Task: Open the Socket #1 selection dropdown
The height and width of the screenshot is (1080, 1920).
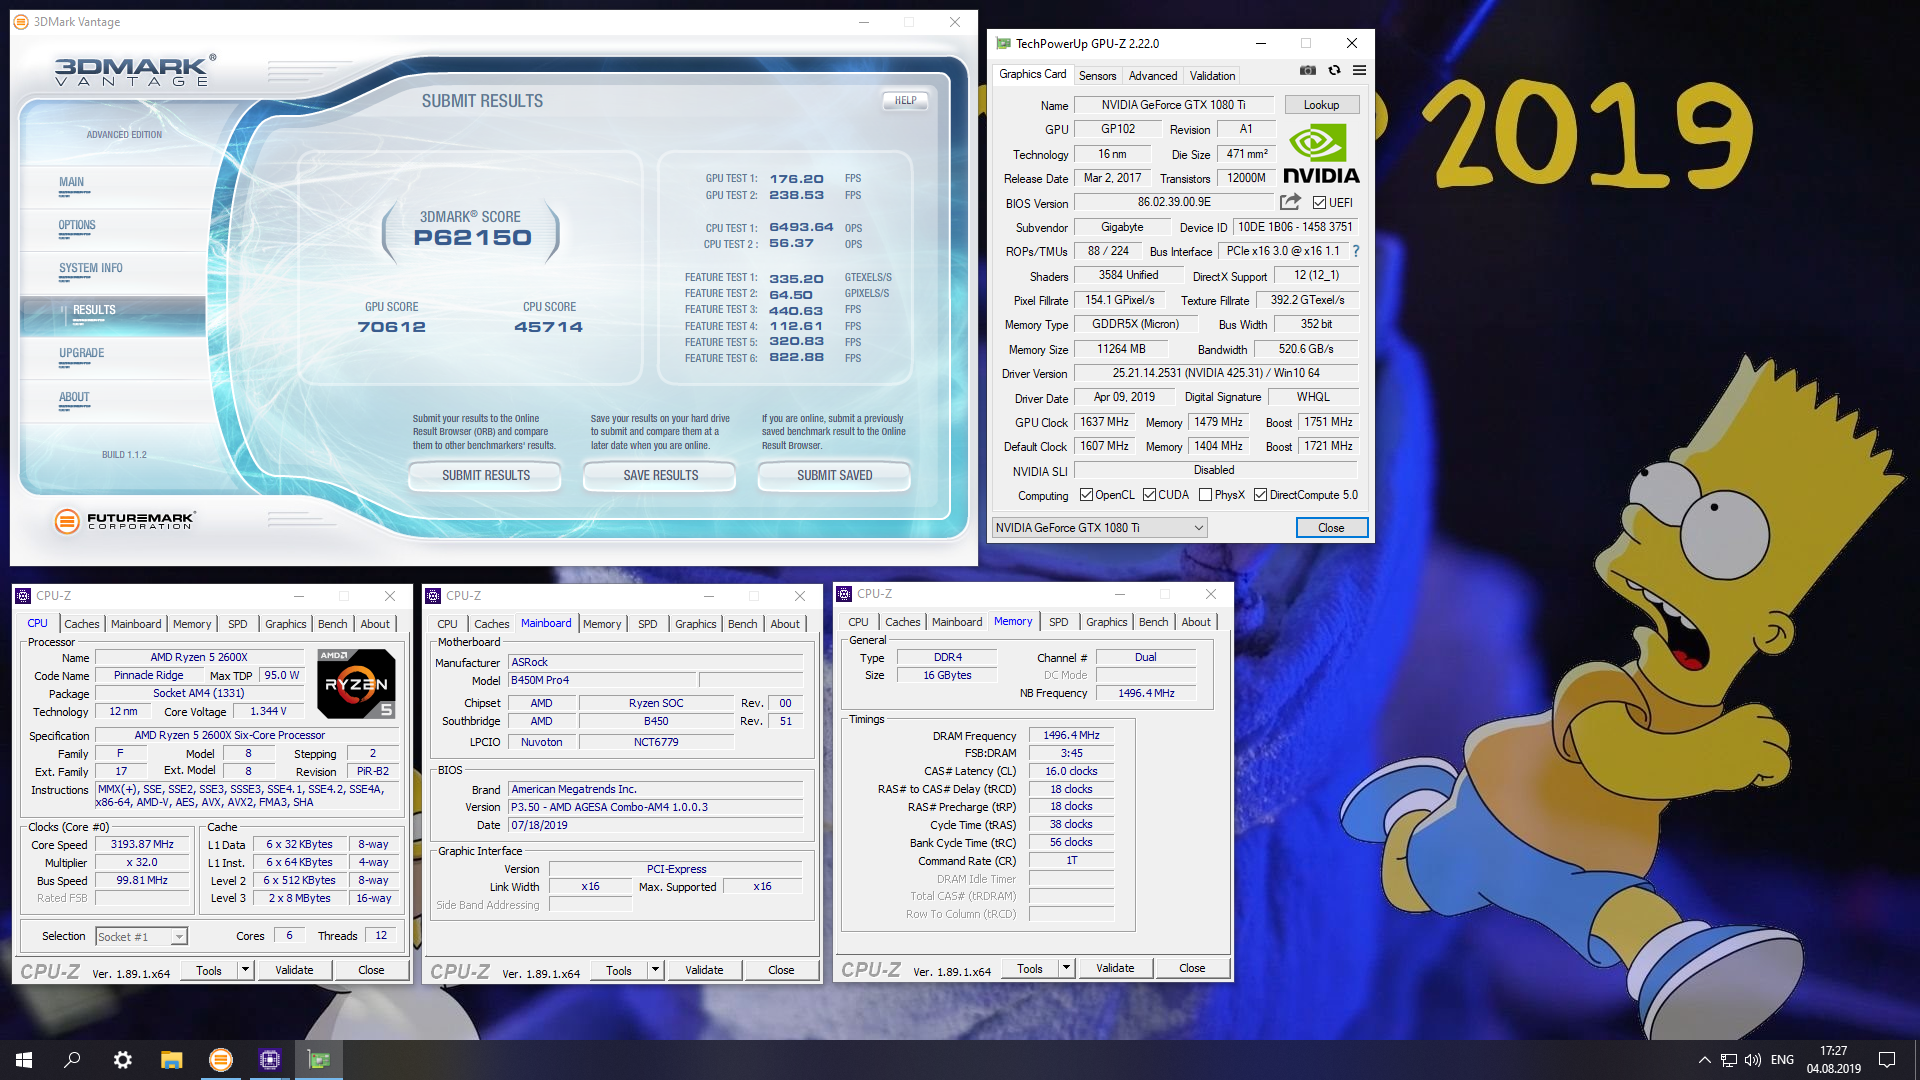Action: [x=141, y=937]
